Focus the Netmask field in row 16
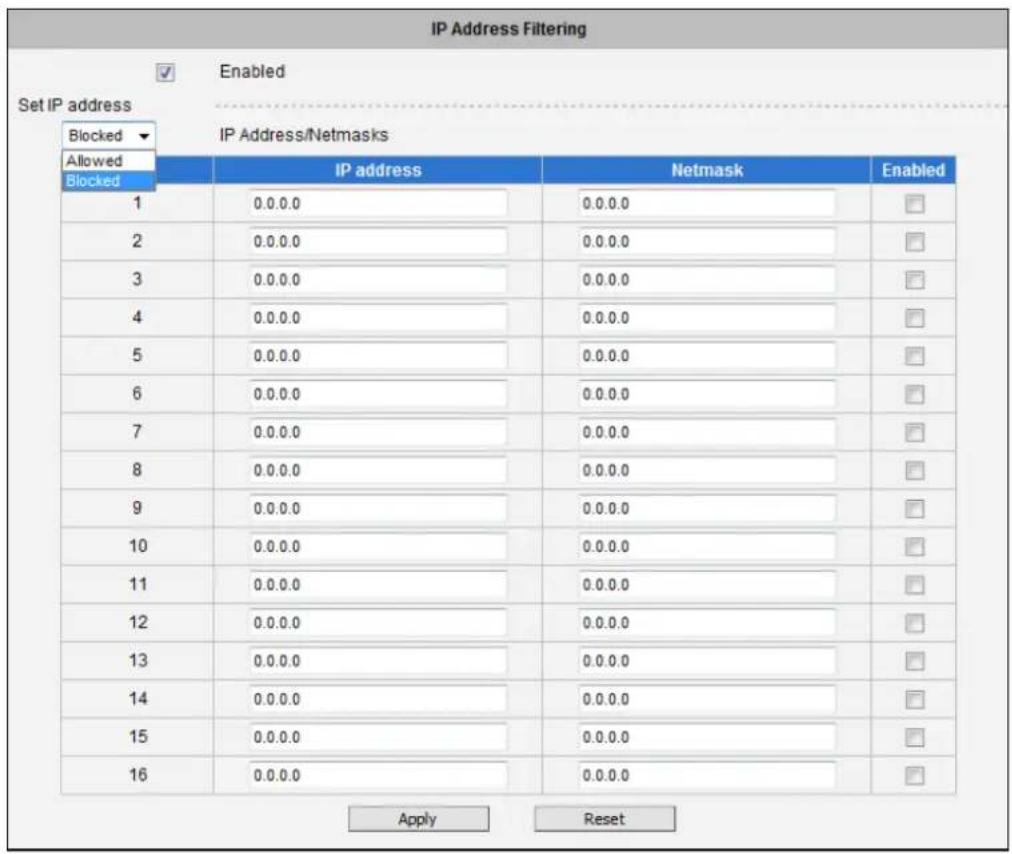 tap(707, 775)
